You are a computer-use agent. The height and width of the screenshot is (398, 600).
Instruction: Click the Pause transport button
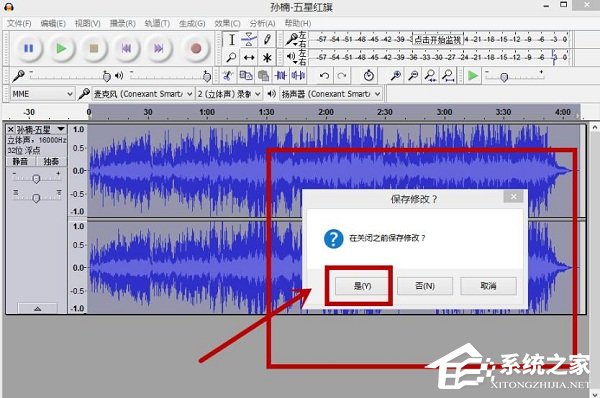pos(29,49)
